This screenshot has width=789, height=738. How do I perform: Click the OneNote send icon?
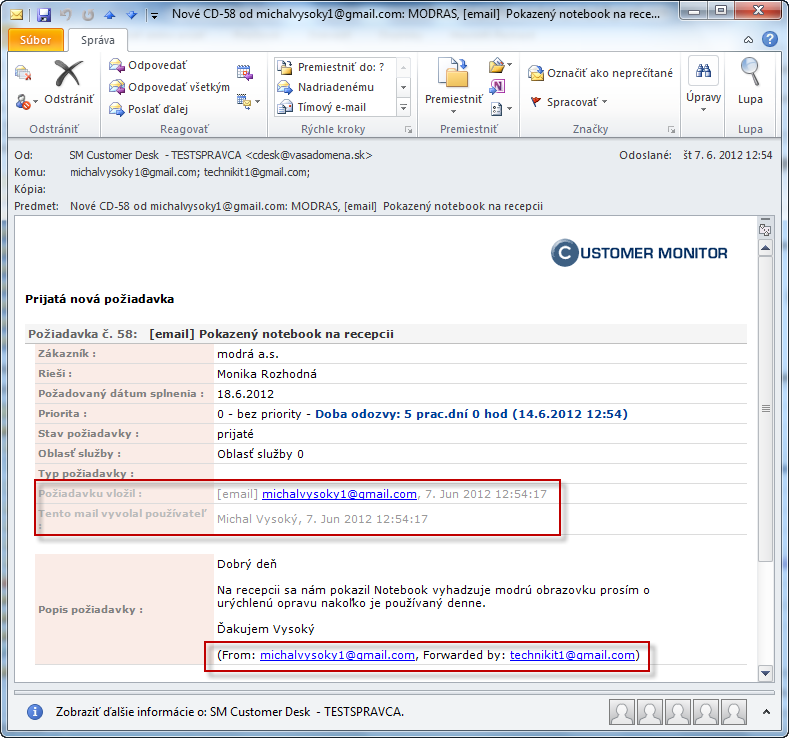pos(497,87)
